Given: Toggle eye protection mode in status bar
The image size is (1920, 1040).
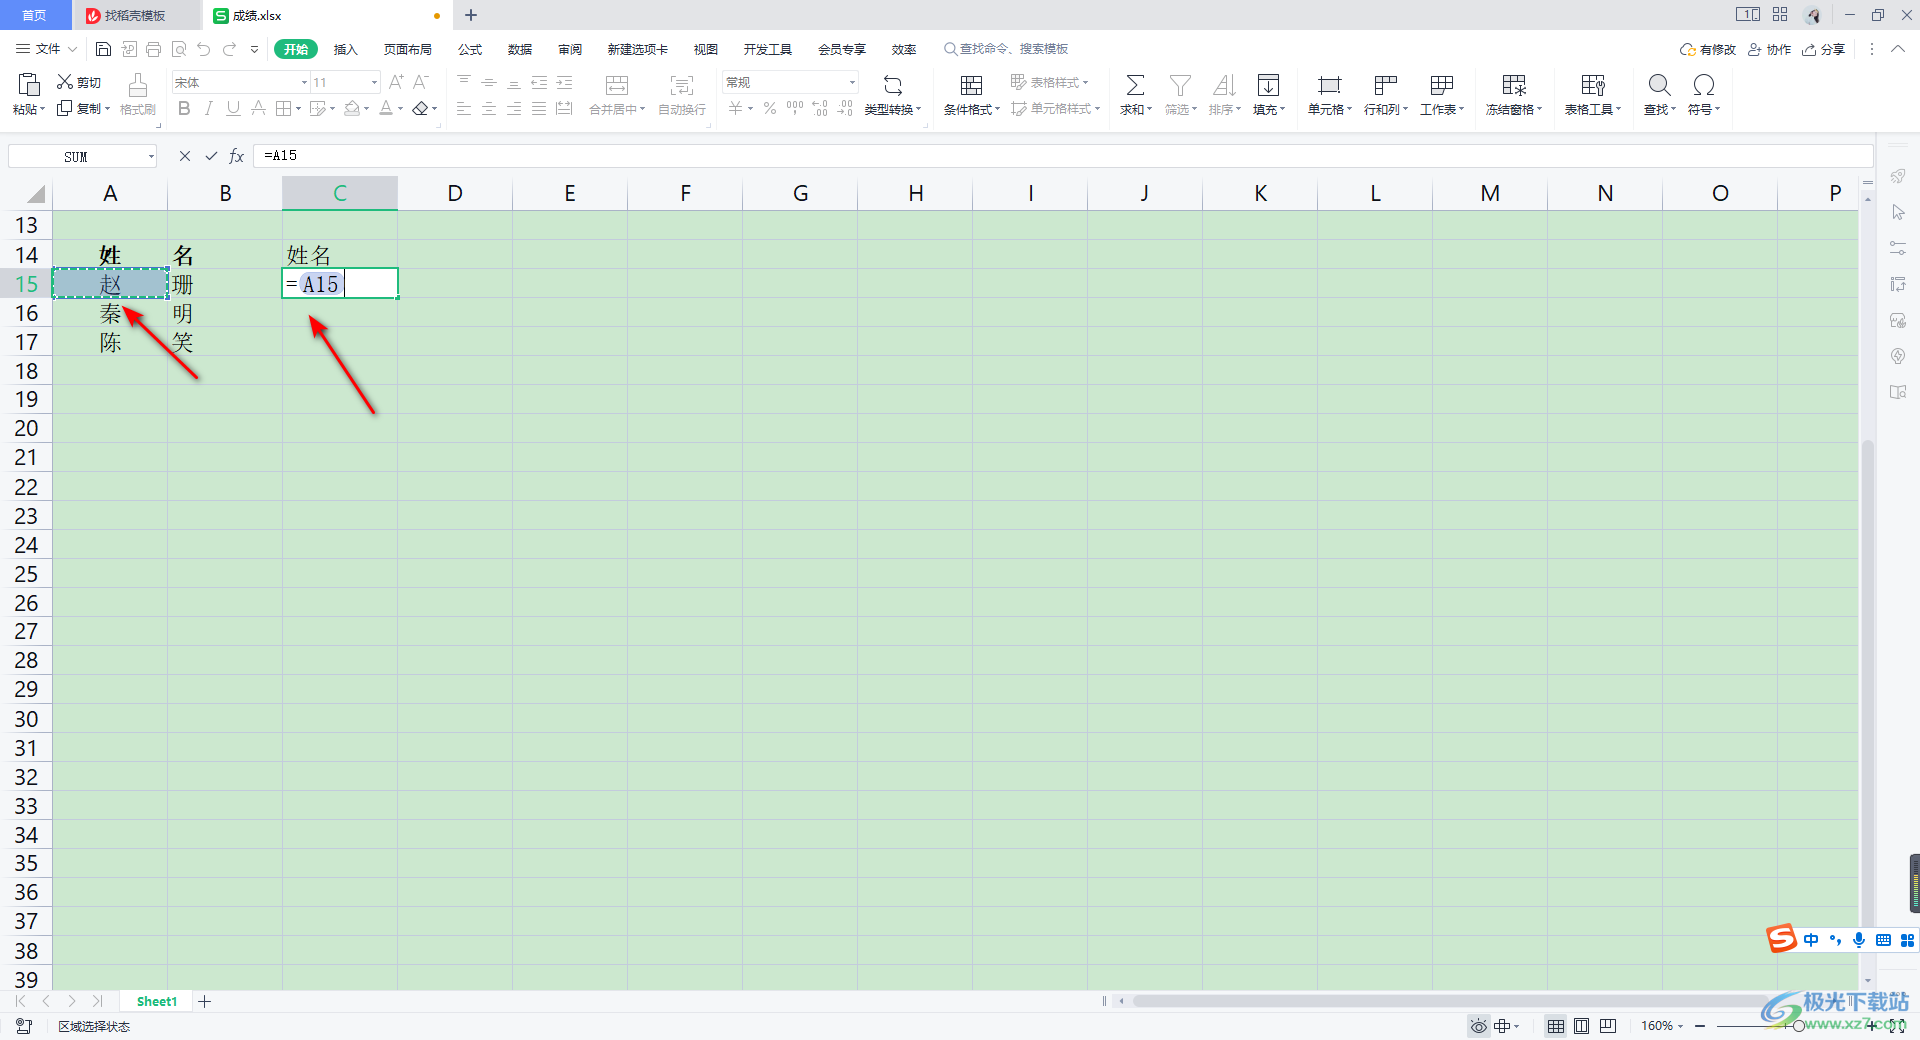Looking at the screenshot, I should point(1478,1026).
